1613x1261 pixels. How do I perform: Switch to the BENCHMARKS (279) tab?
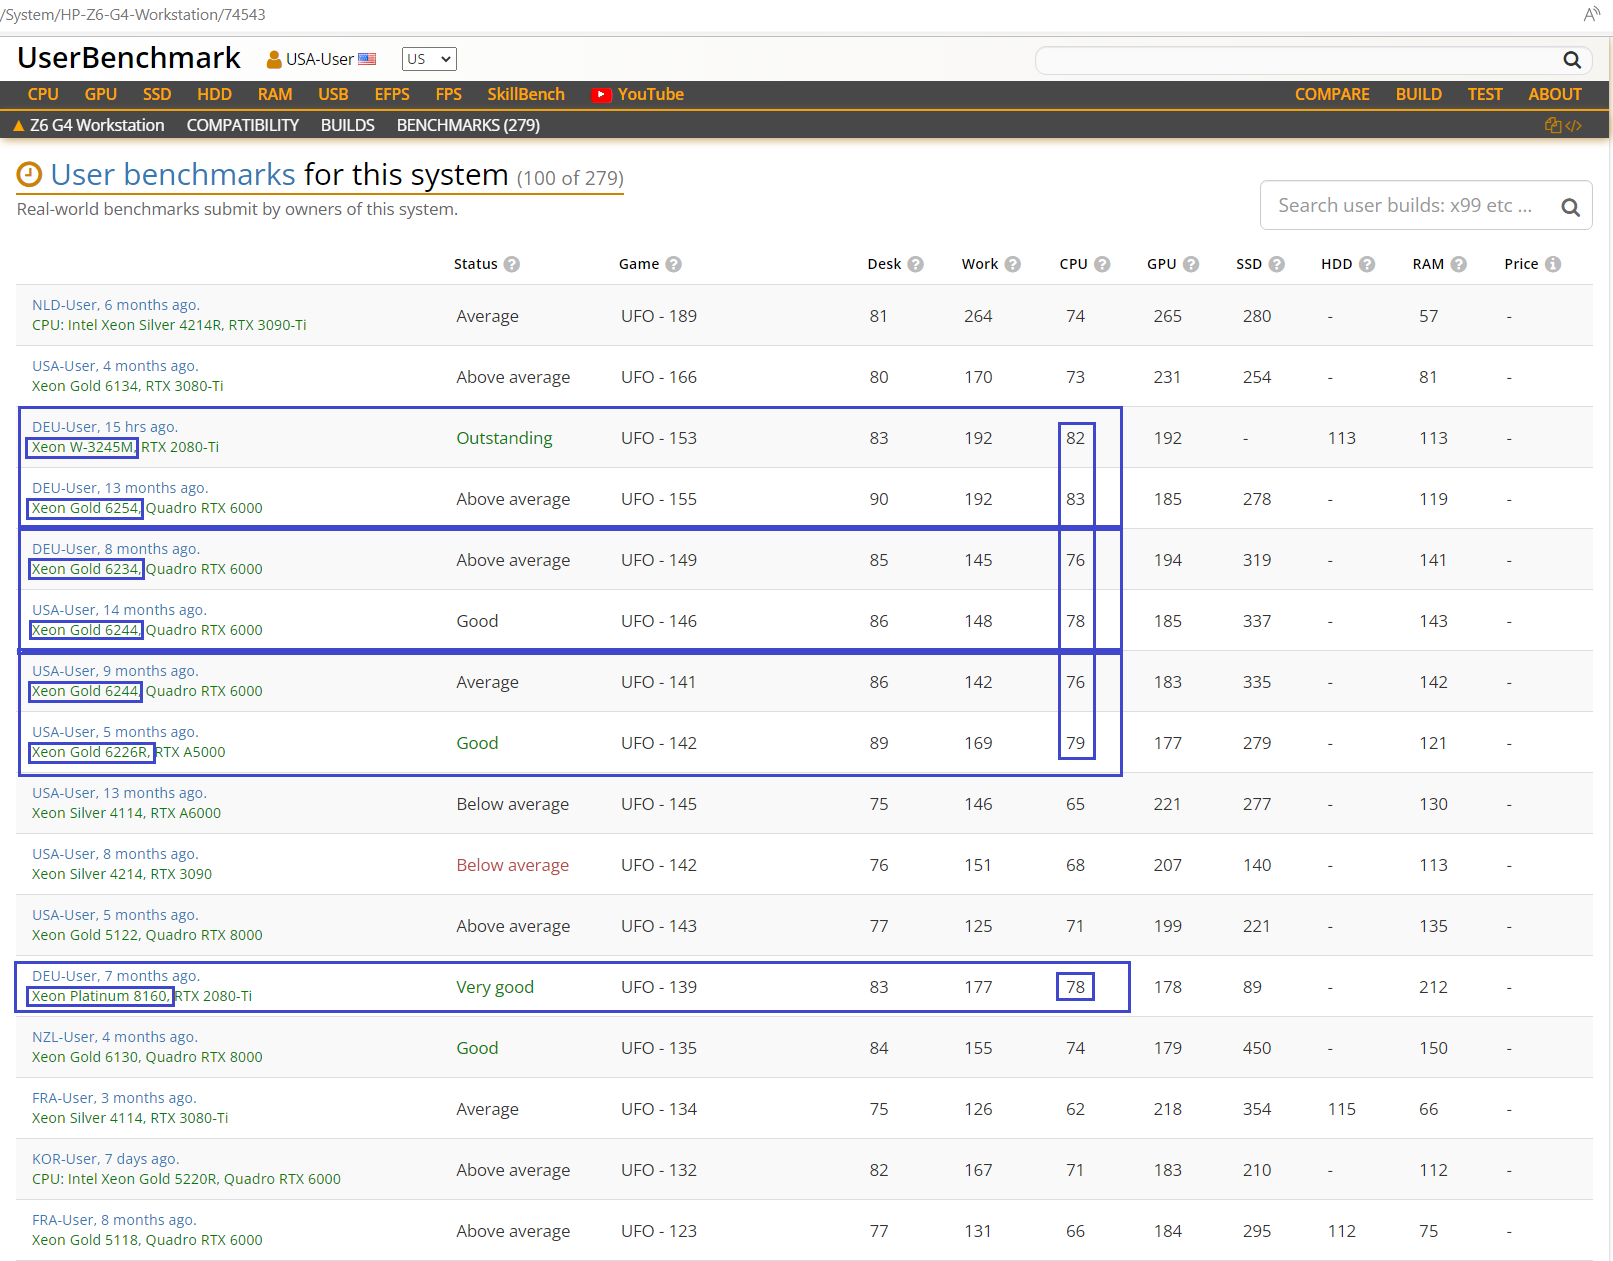468,125
